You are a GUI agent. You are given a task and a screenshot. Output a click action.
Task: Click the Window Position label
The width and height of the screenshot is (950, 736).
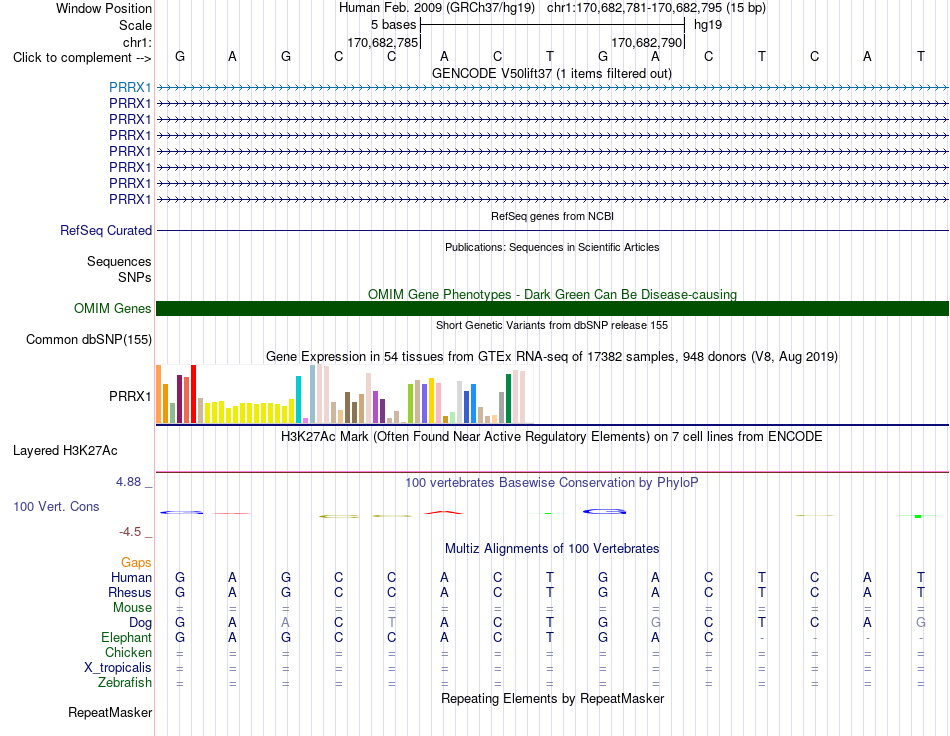(104, 8)
